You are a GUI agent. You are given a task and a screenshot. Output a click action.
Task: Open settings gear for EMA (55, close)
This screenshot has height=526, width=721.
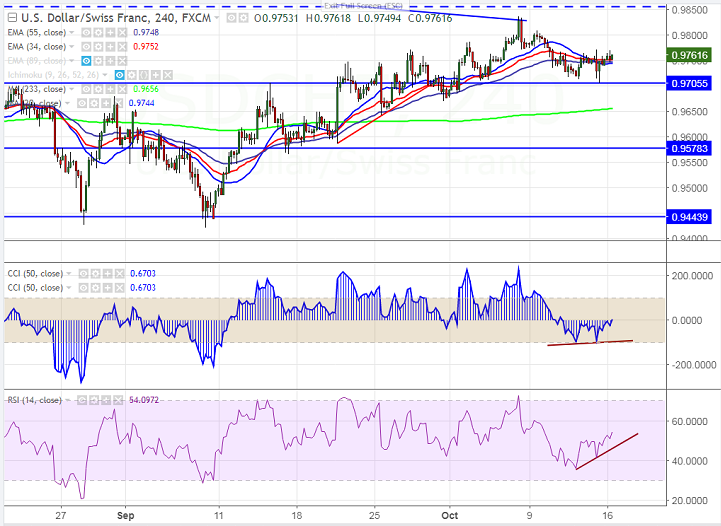98,33
